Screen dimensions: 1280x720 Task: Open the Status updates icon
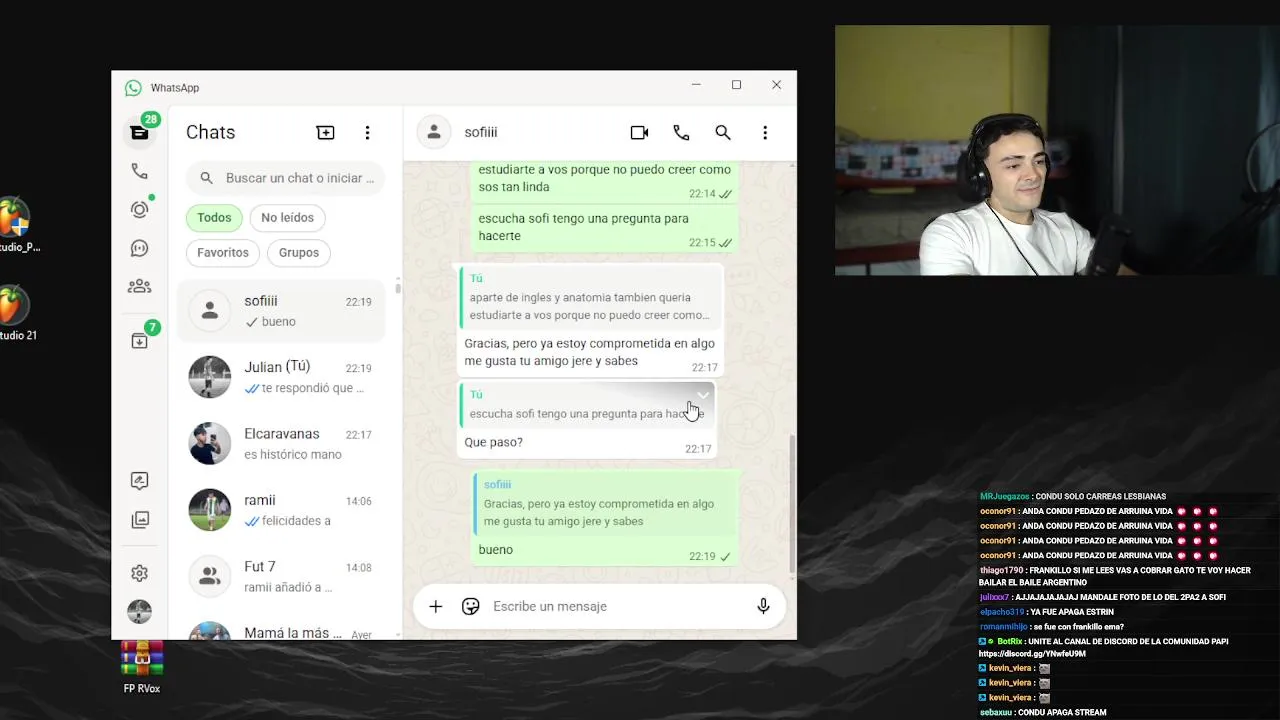139,209
